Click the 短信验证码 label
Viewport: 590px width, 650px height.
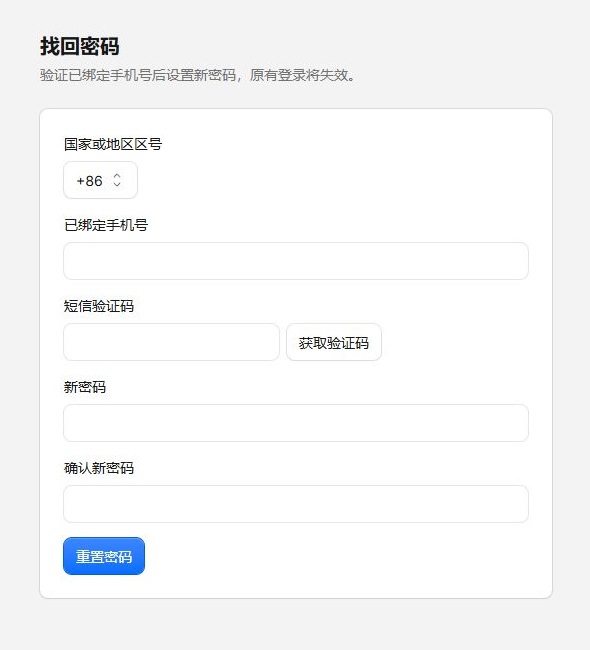point(99,306)
